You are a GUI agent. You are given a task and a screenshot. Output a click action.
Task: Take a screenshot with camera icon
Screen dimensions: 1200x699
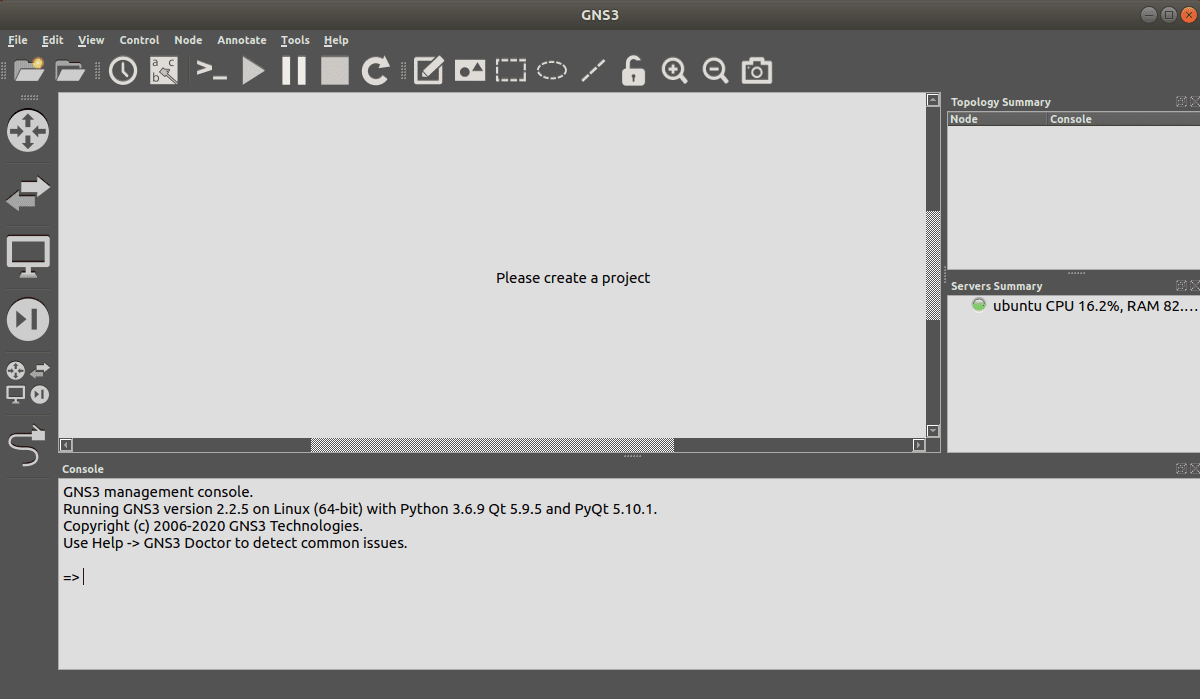point(757,71)
